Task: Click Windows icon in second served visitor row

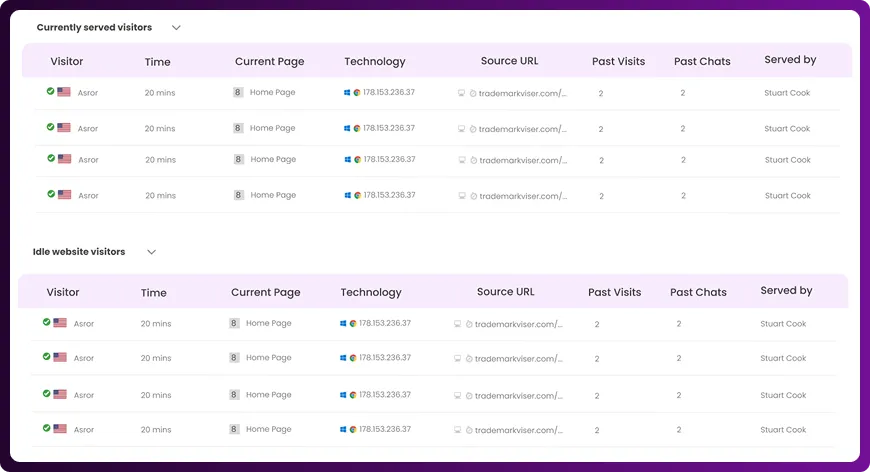Action: click(347, 128)
